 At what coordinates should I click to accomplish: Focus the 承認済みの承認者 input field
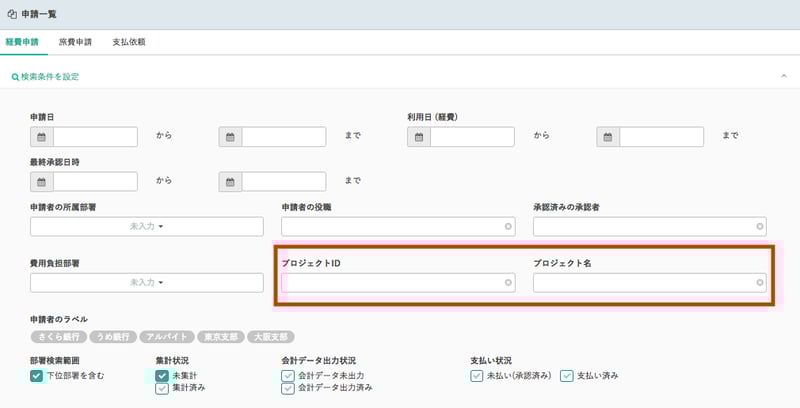[x=649, y=226]
